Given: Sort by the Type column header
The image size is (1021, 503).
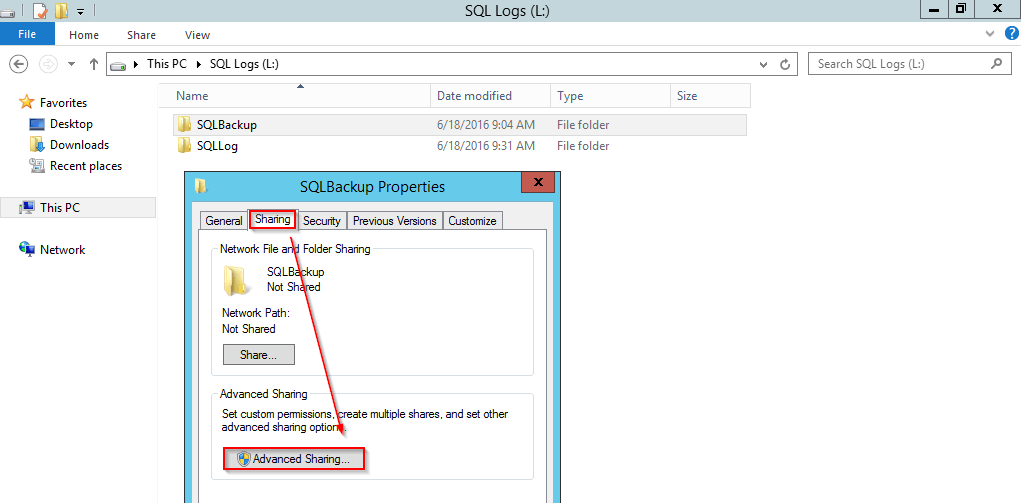Looking at the screenshot, I should [610, 96].
